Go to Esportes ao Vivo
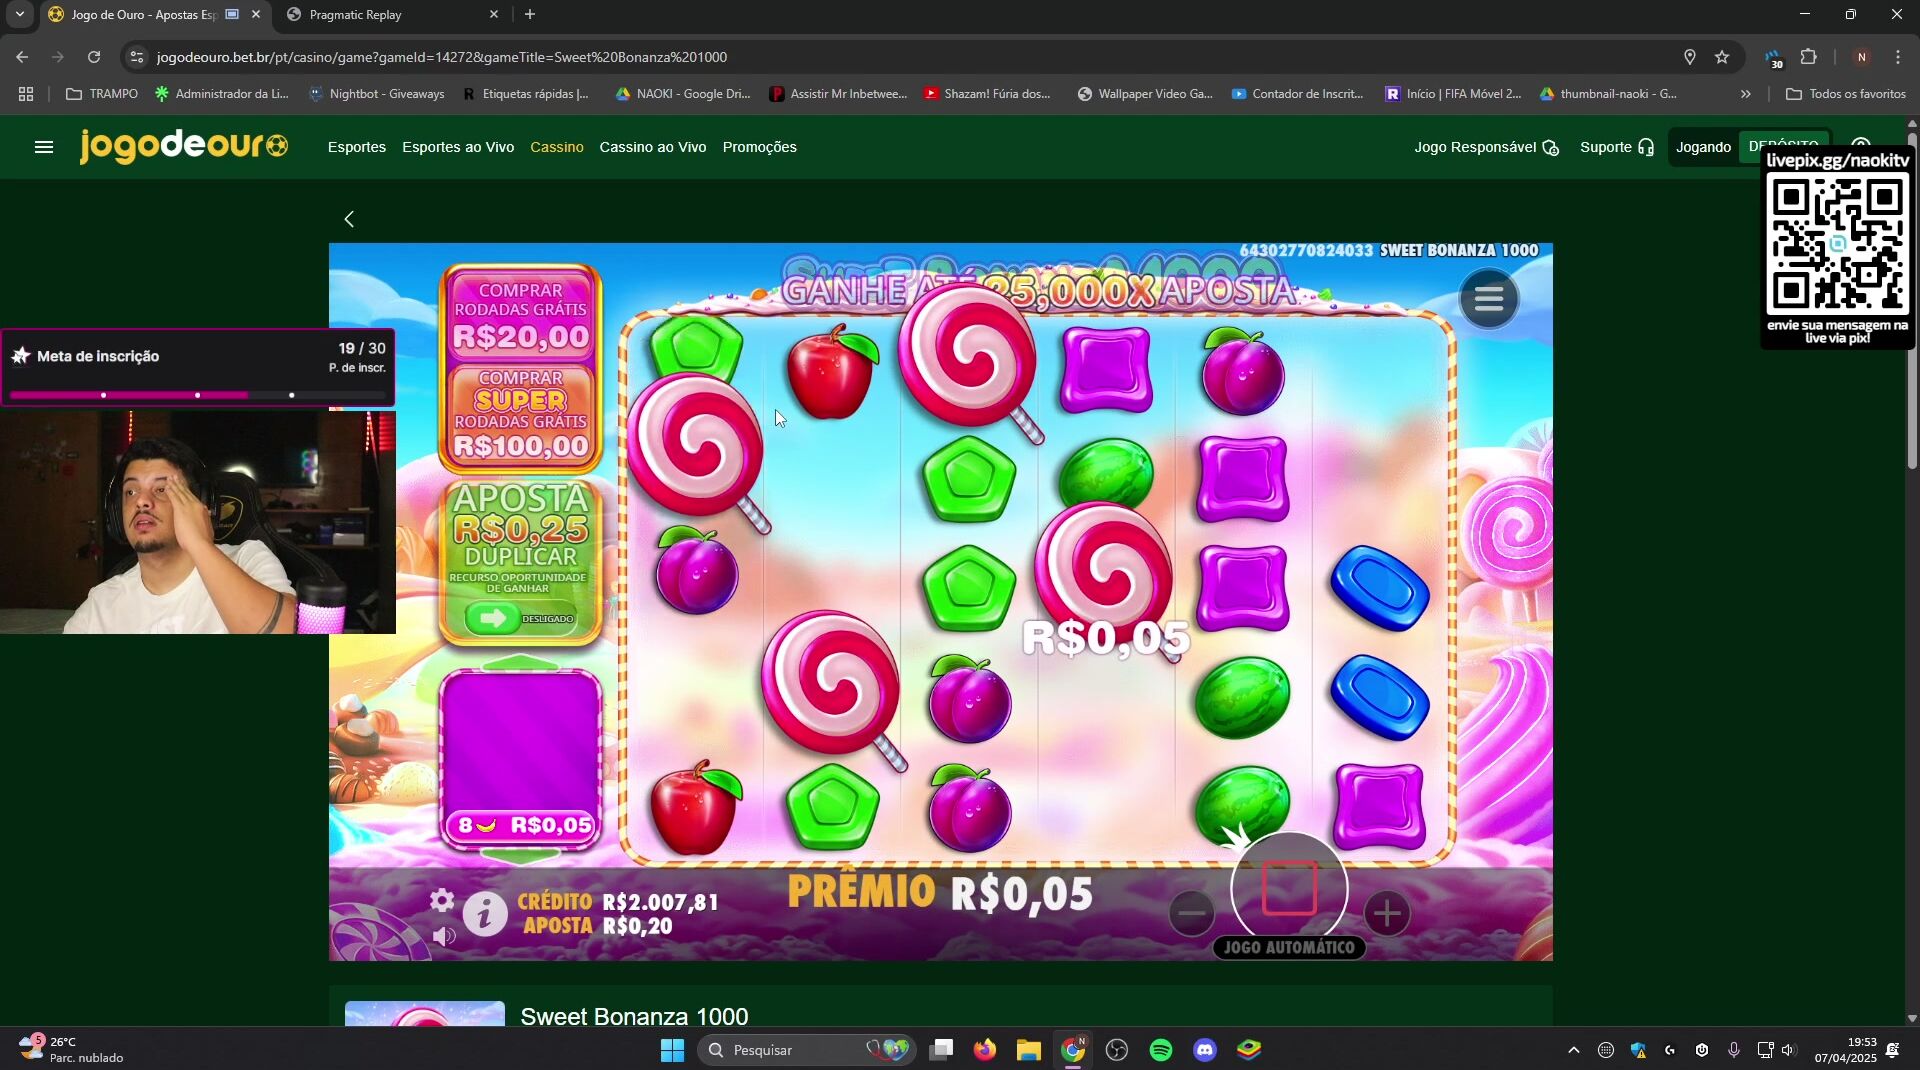The width and height of the screenshot is (1920, 1070). pyautogui.click(x=458, y=147)
